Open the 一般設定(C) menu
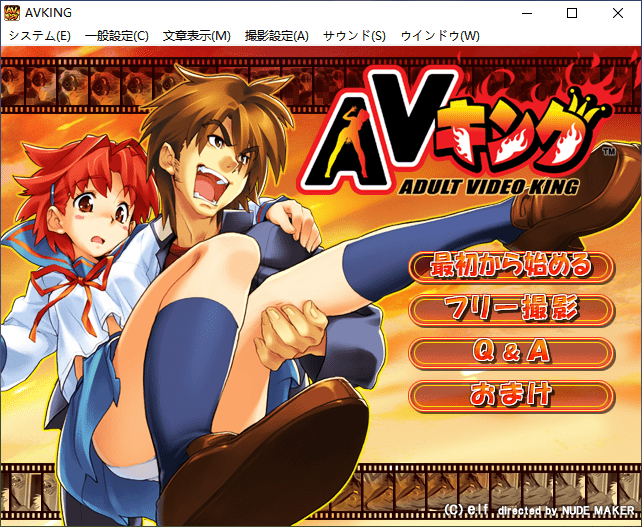 pyautogui.click(x=117, y=36)
